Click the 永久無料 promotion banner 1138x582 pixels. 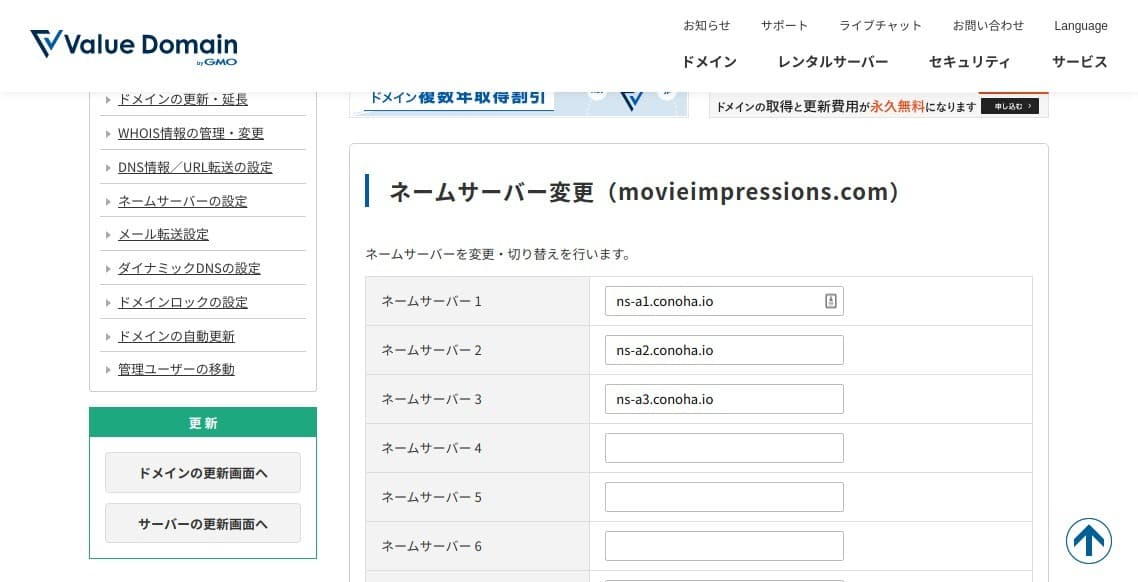click(x=878, y=104)
